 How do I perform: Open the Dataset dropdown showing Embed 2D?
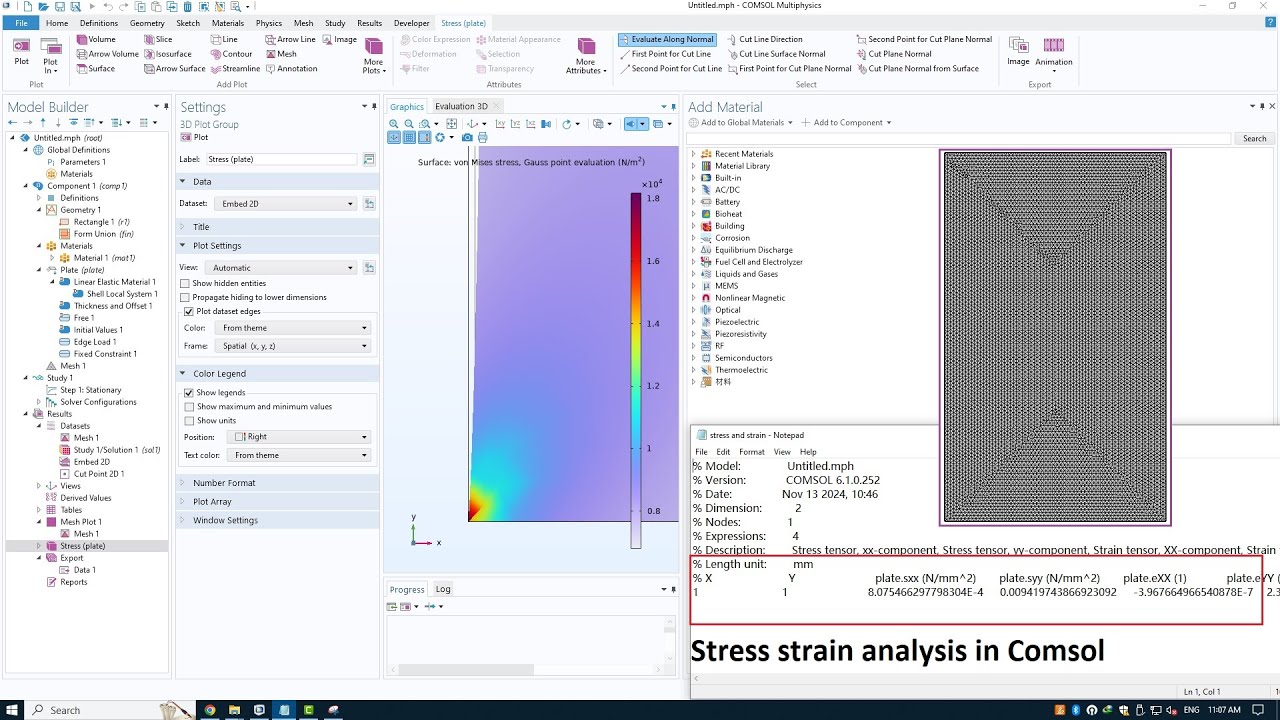point(287,204)
